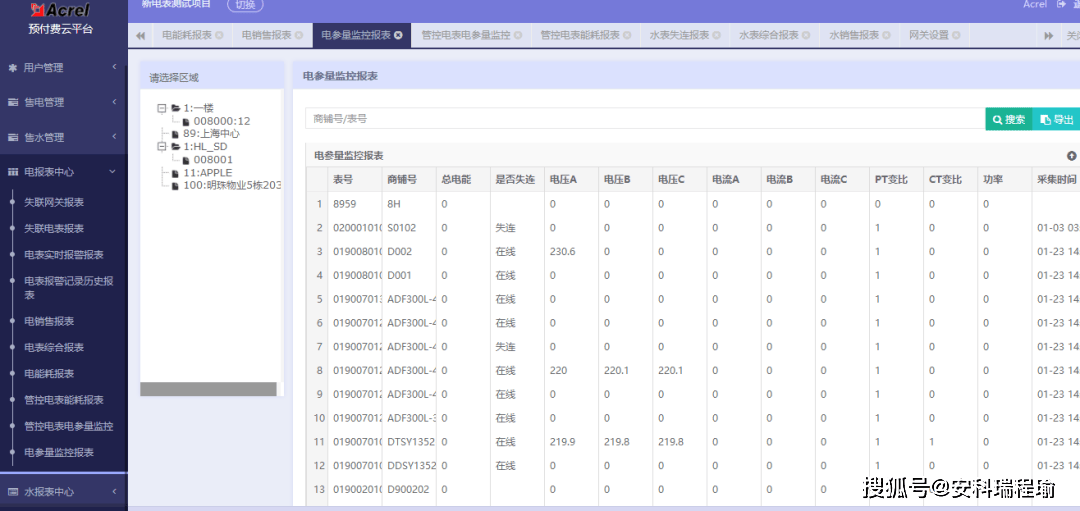
Task: Click the 导出 export button
Action: (x=1056, y=119)
